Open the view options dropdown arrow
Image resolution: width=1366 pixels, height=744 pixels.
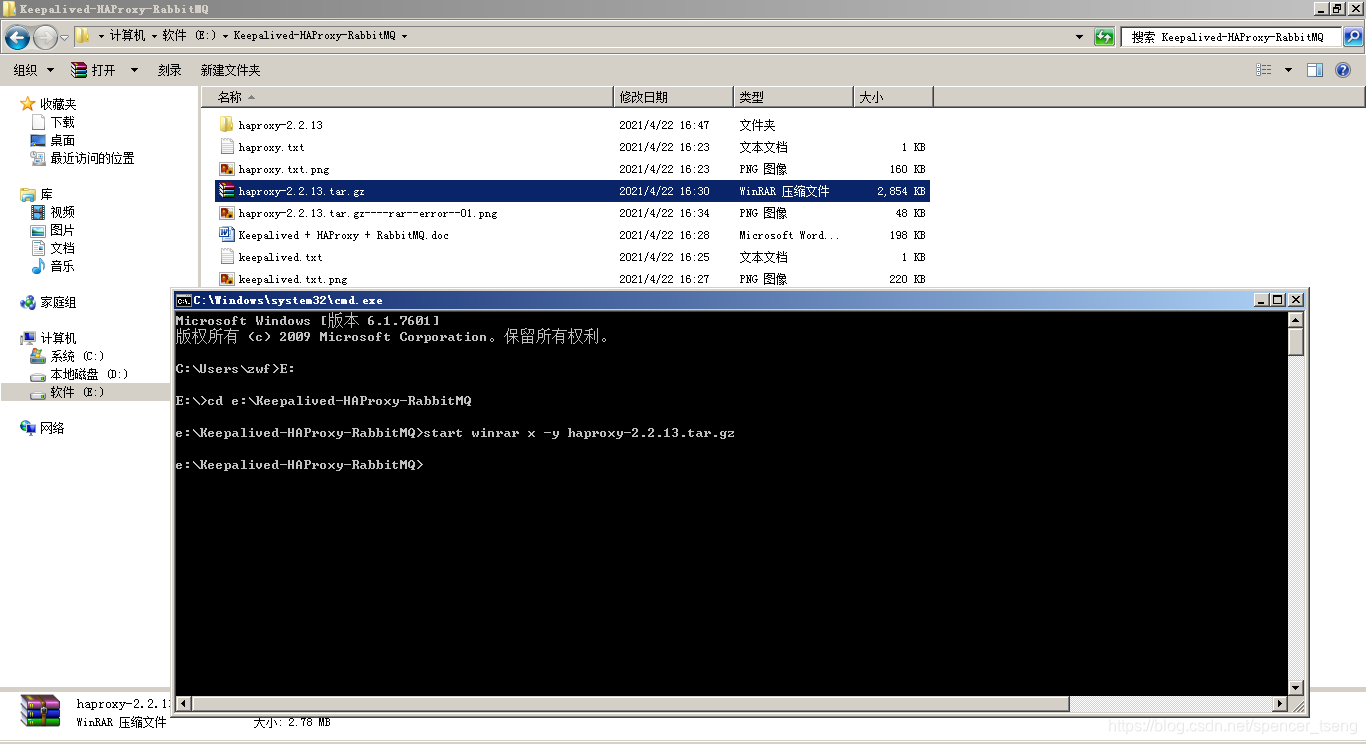pos(1288,70)
